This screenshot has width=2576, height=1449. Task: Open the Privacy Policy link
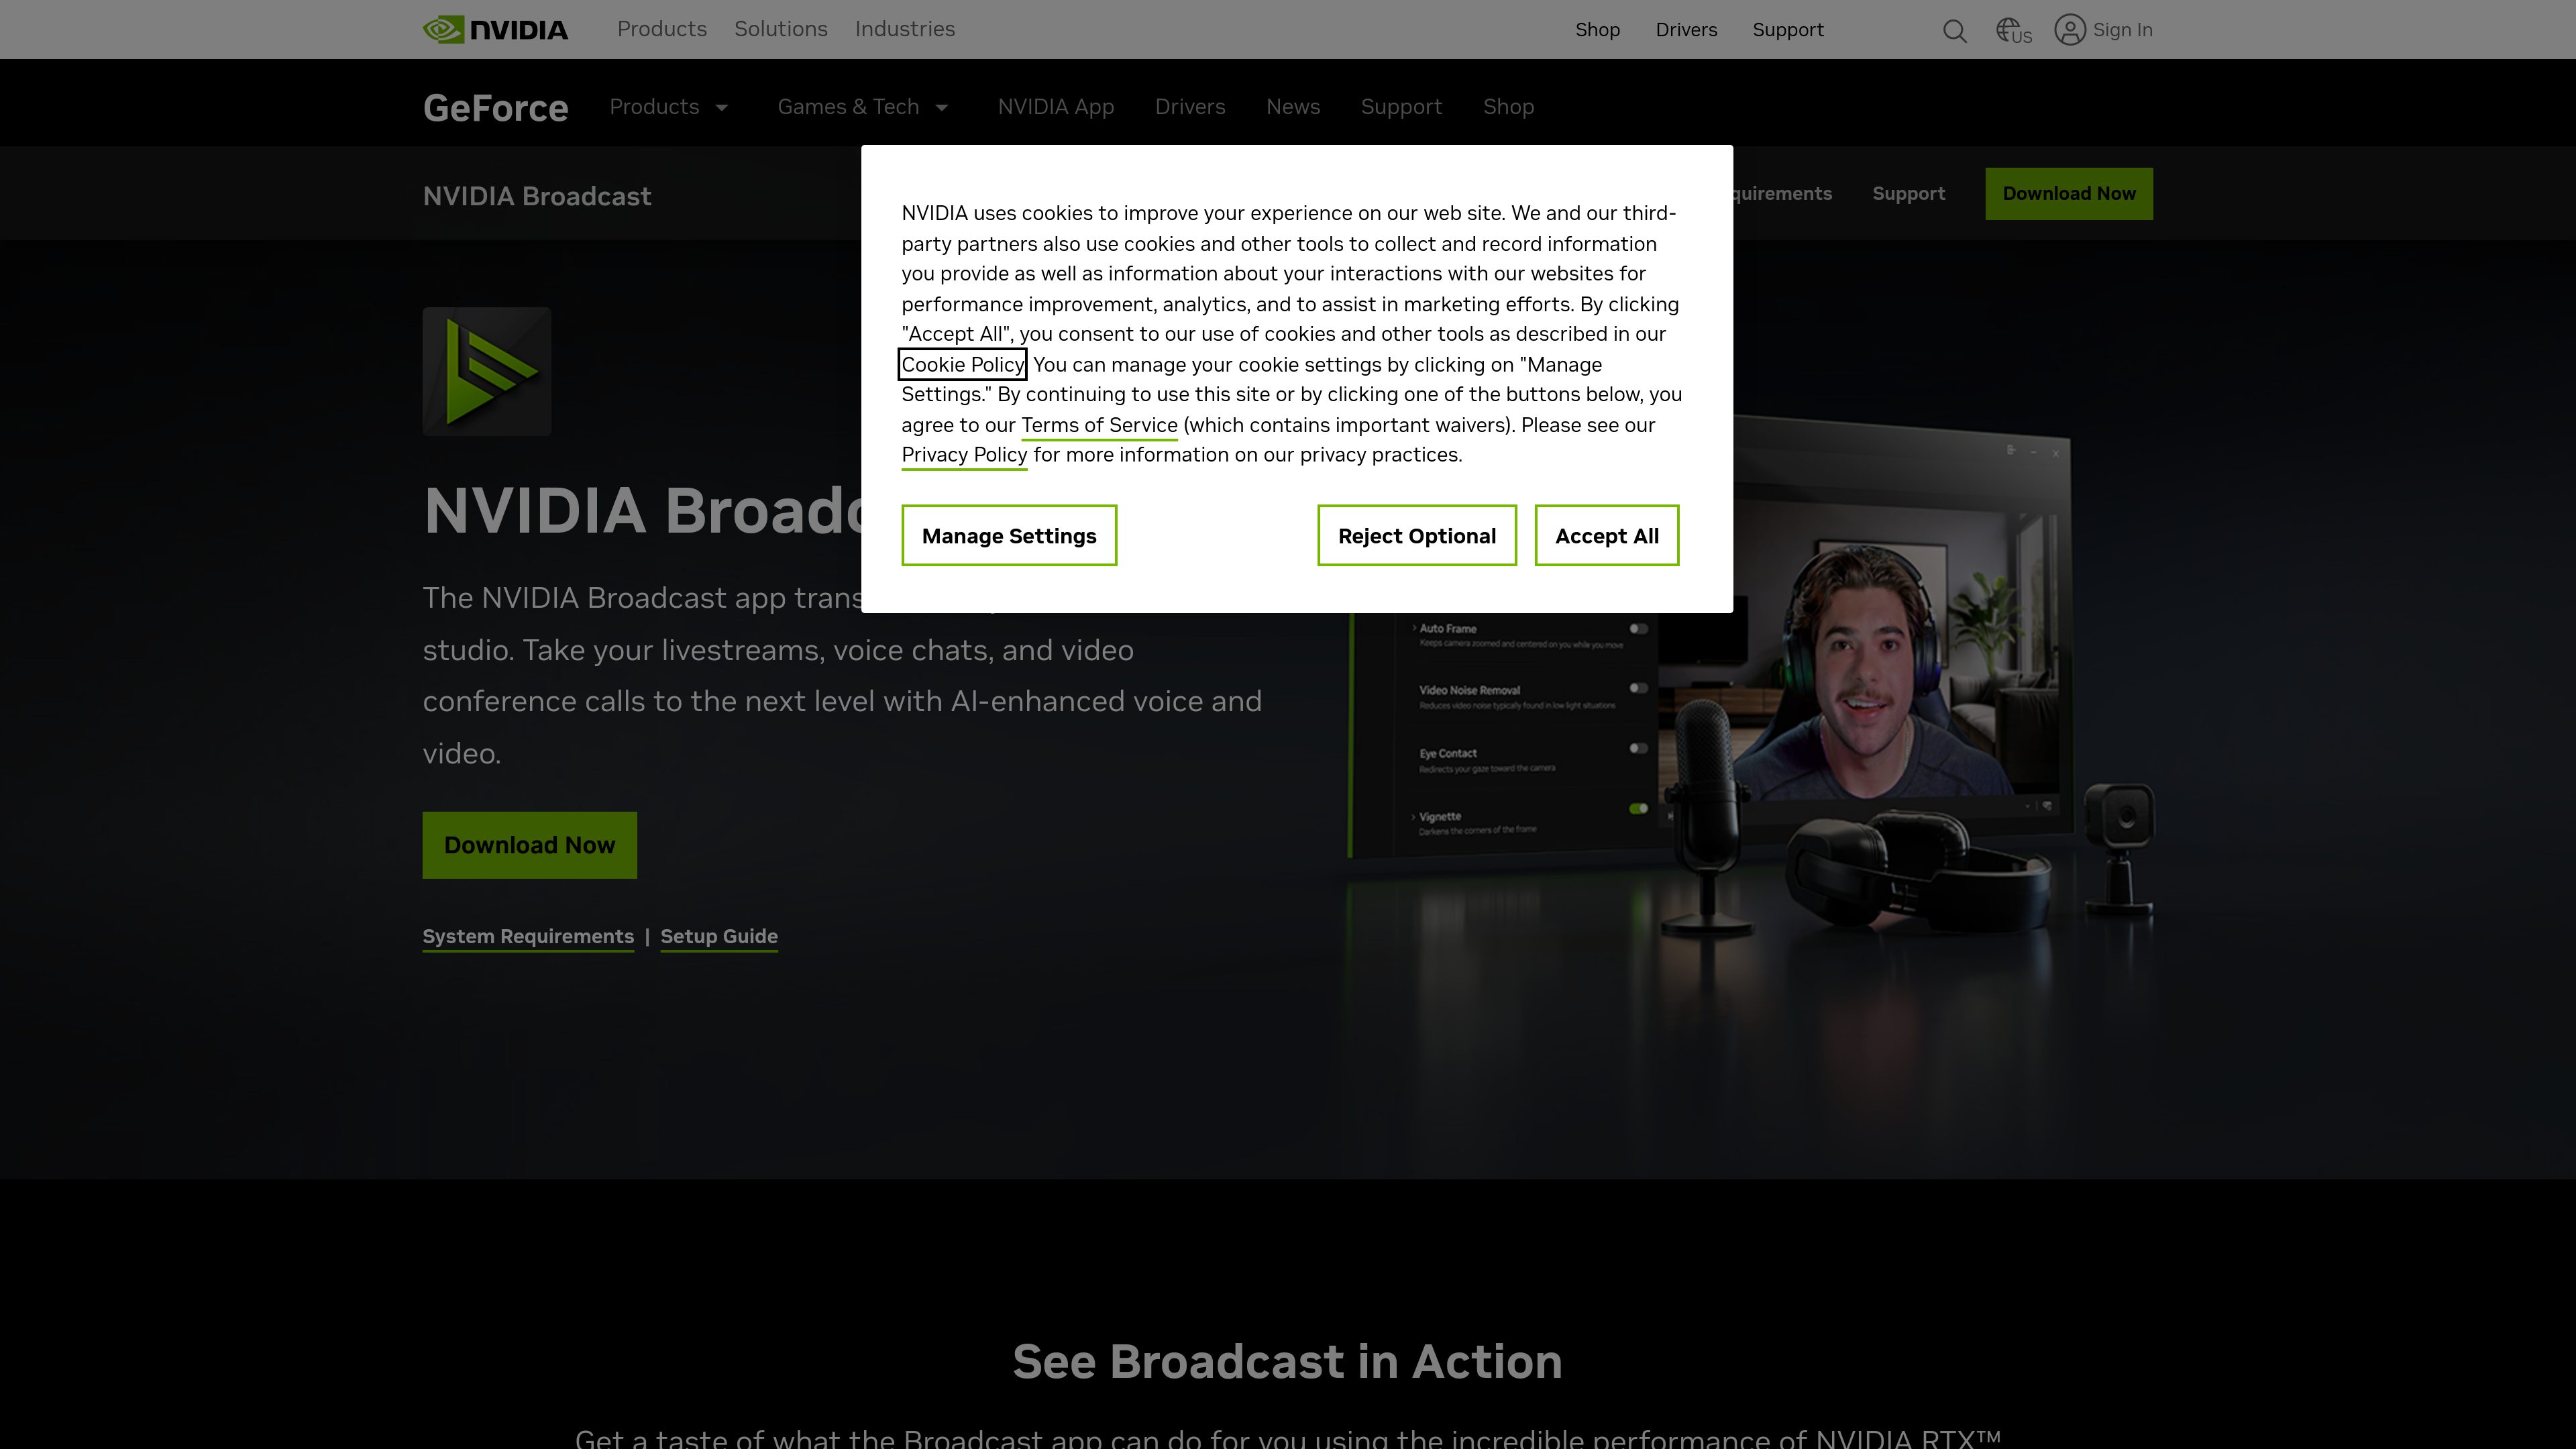tap(964, 455)
